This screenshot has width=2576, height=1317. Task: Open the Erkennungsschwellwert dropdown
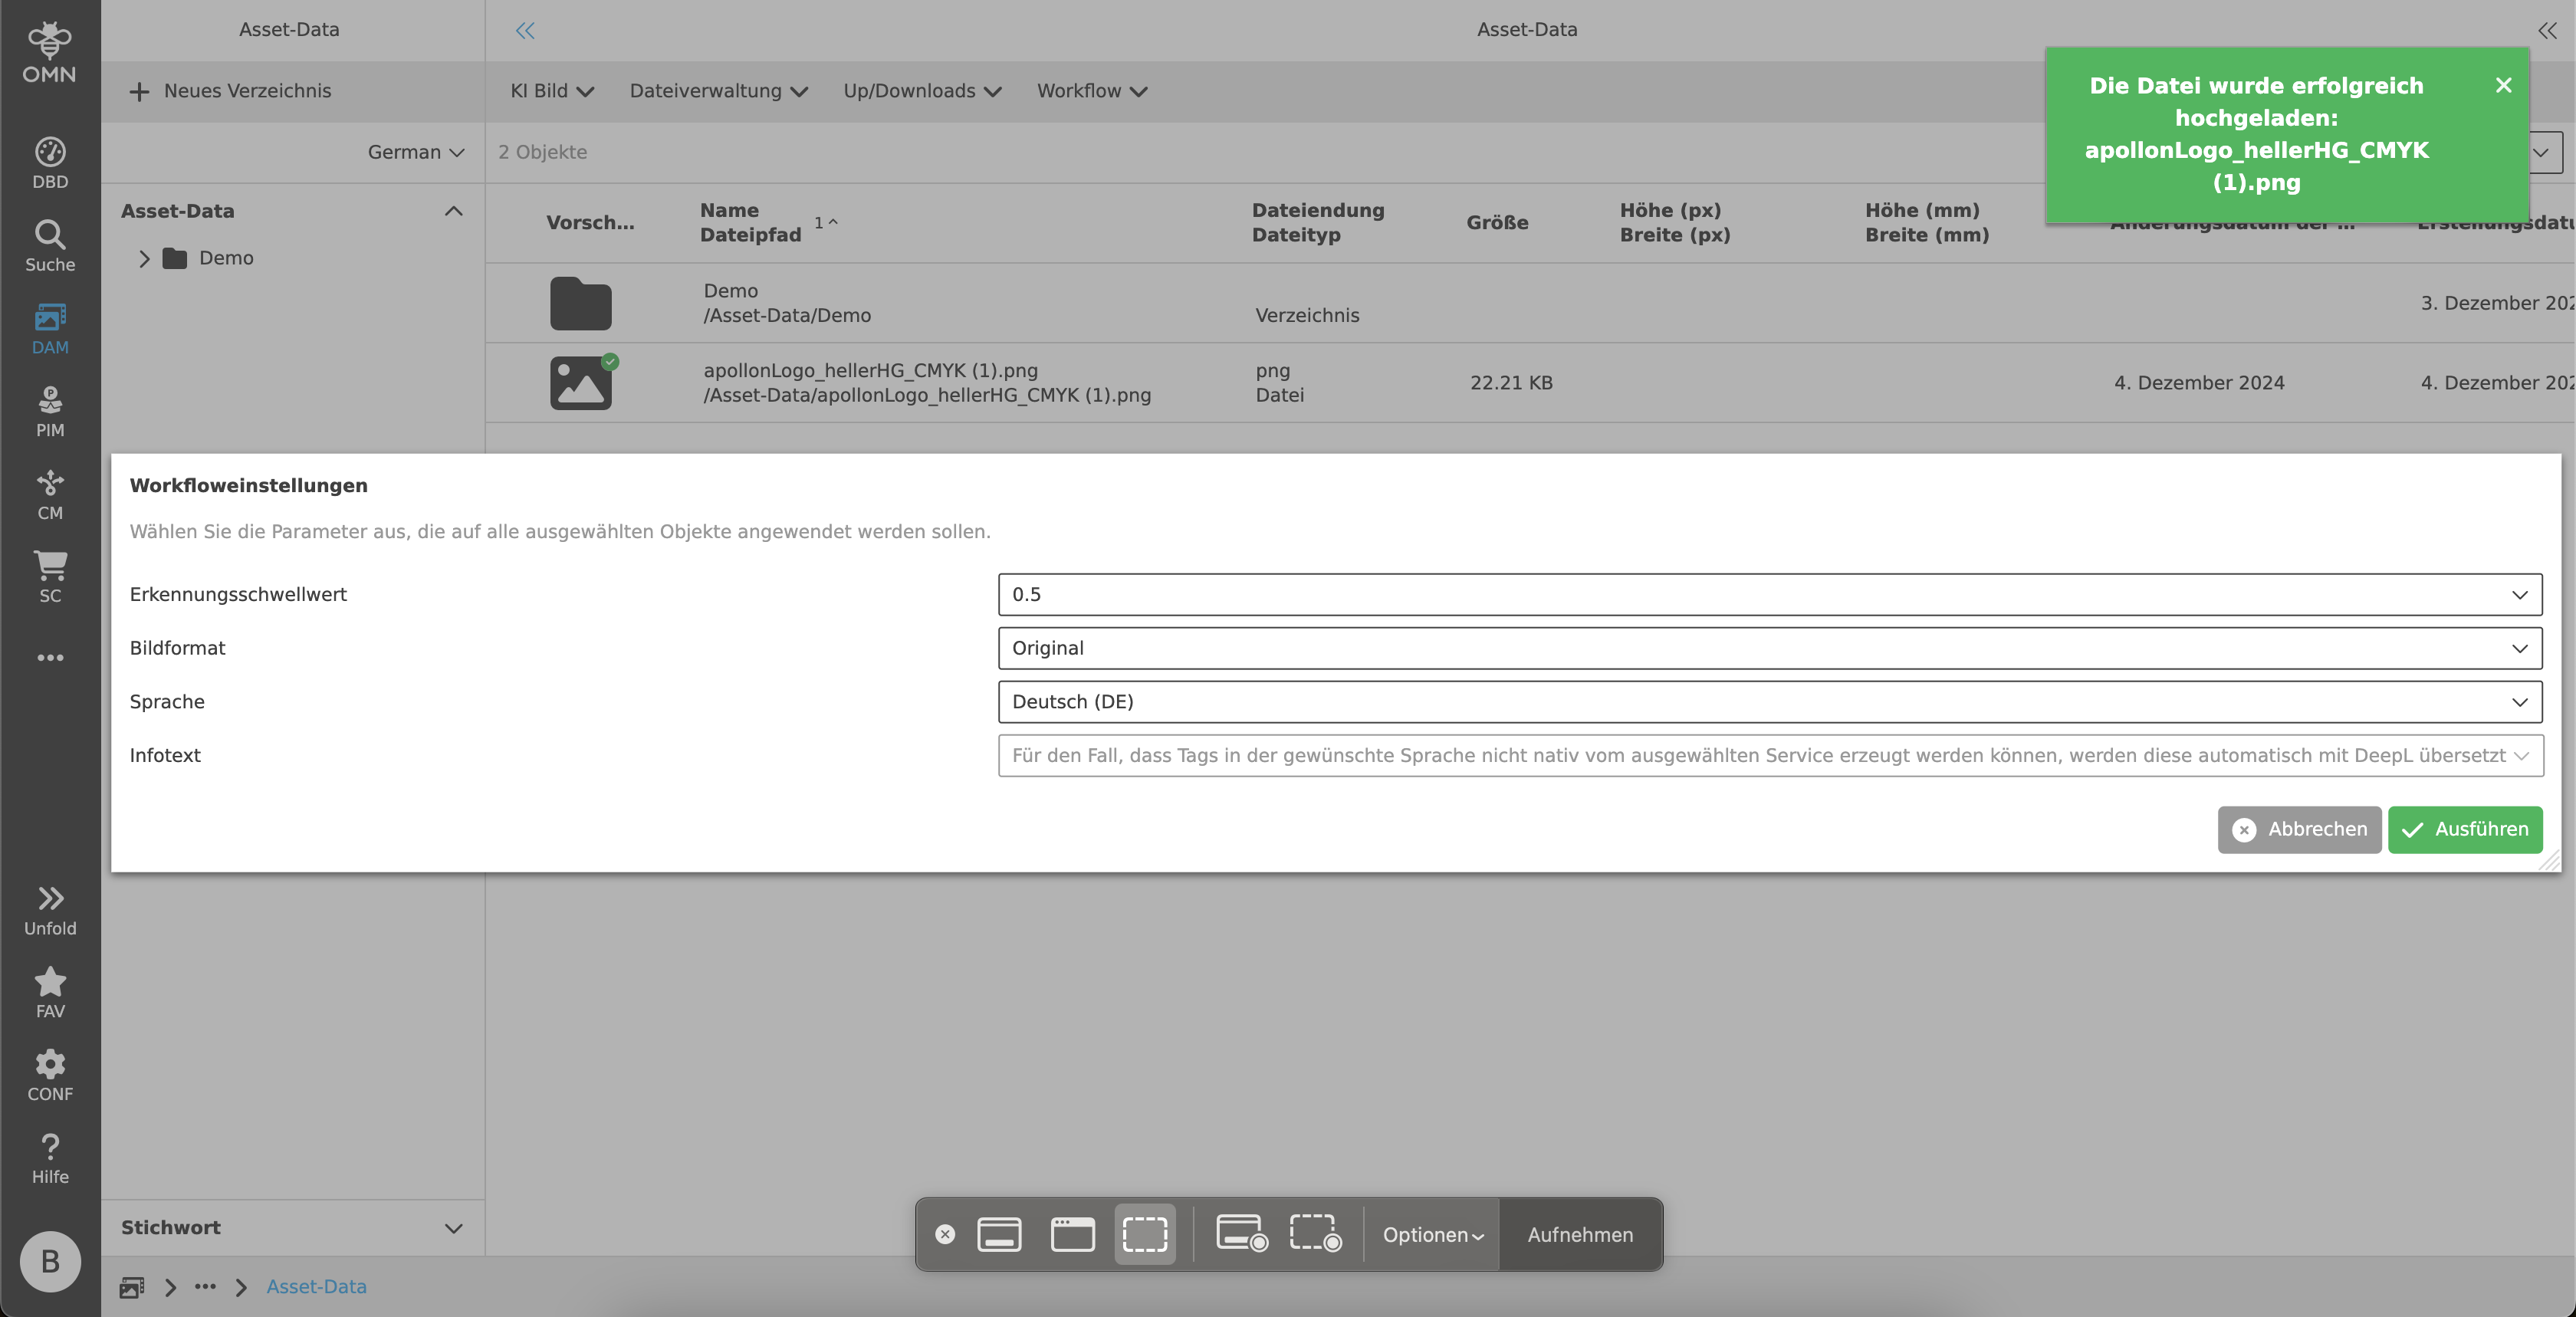tap(1769, 594)
